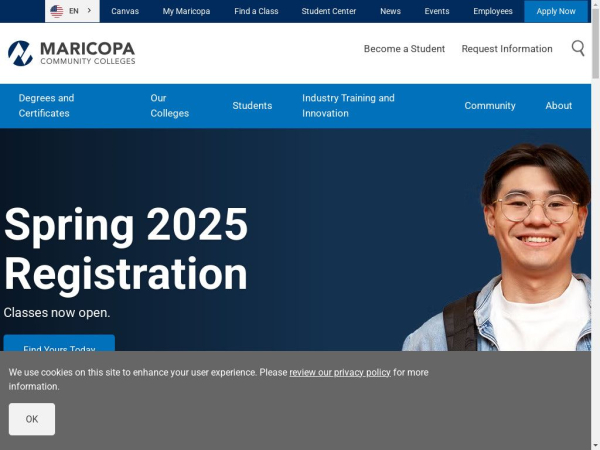Open the search magnifier icon
600x450 pixels.
pos(578,49)
